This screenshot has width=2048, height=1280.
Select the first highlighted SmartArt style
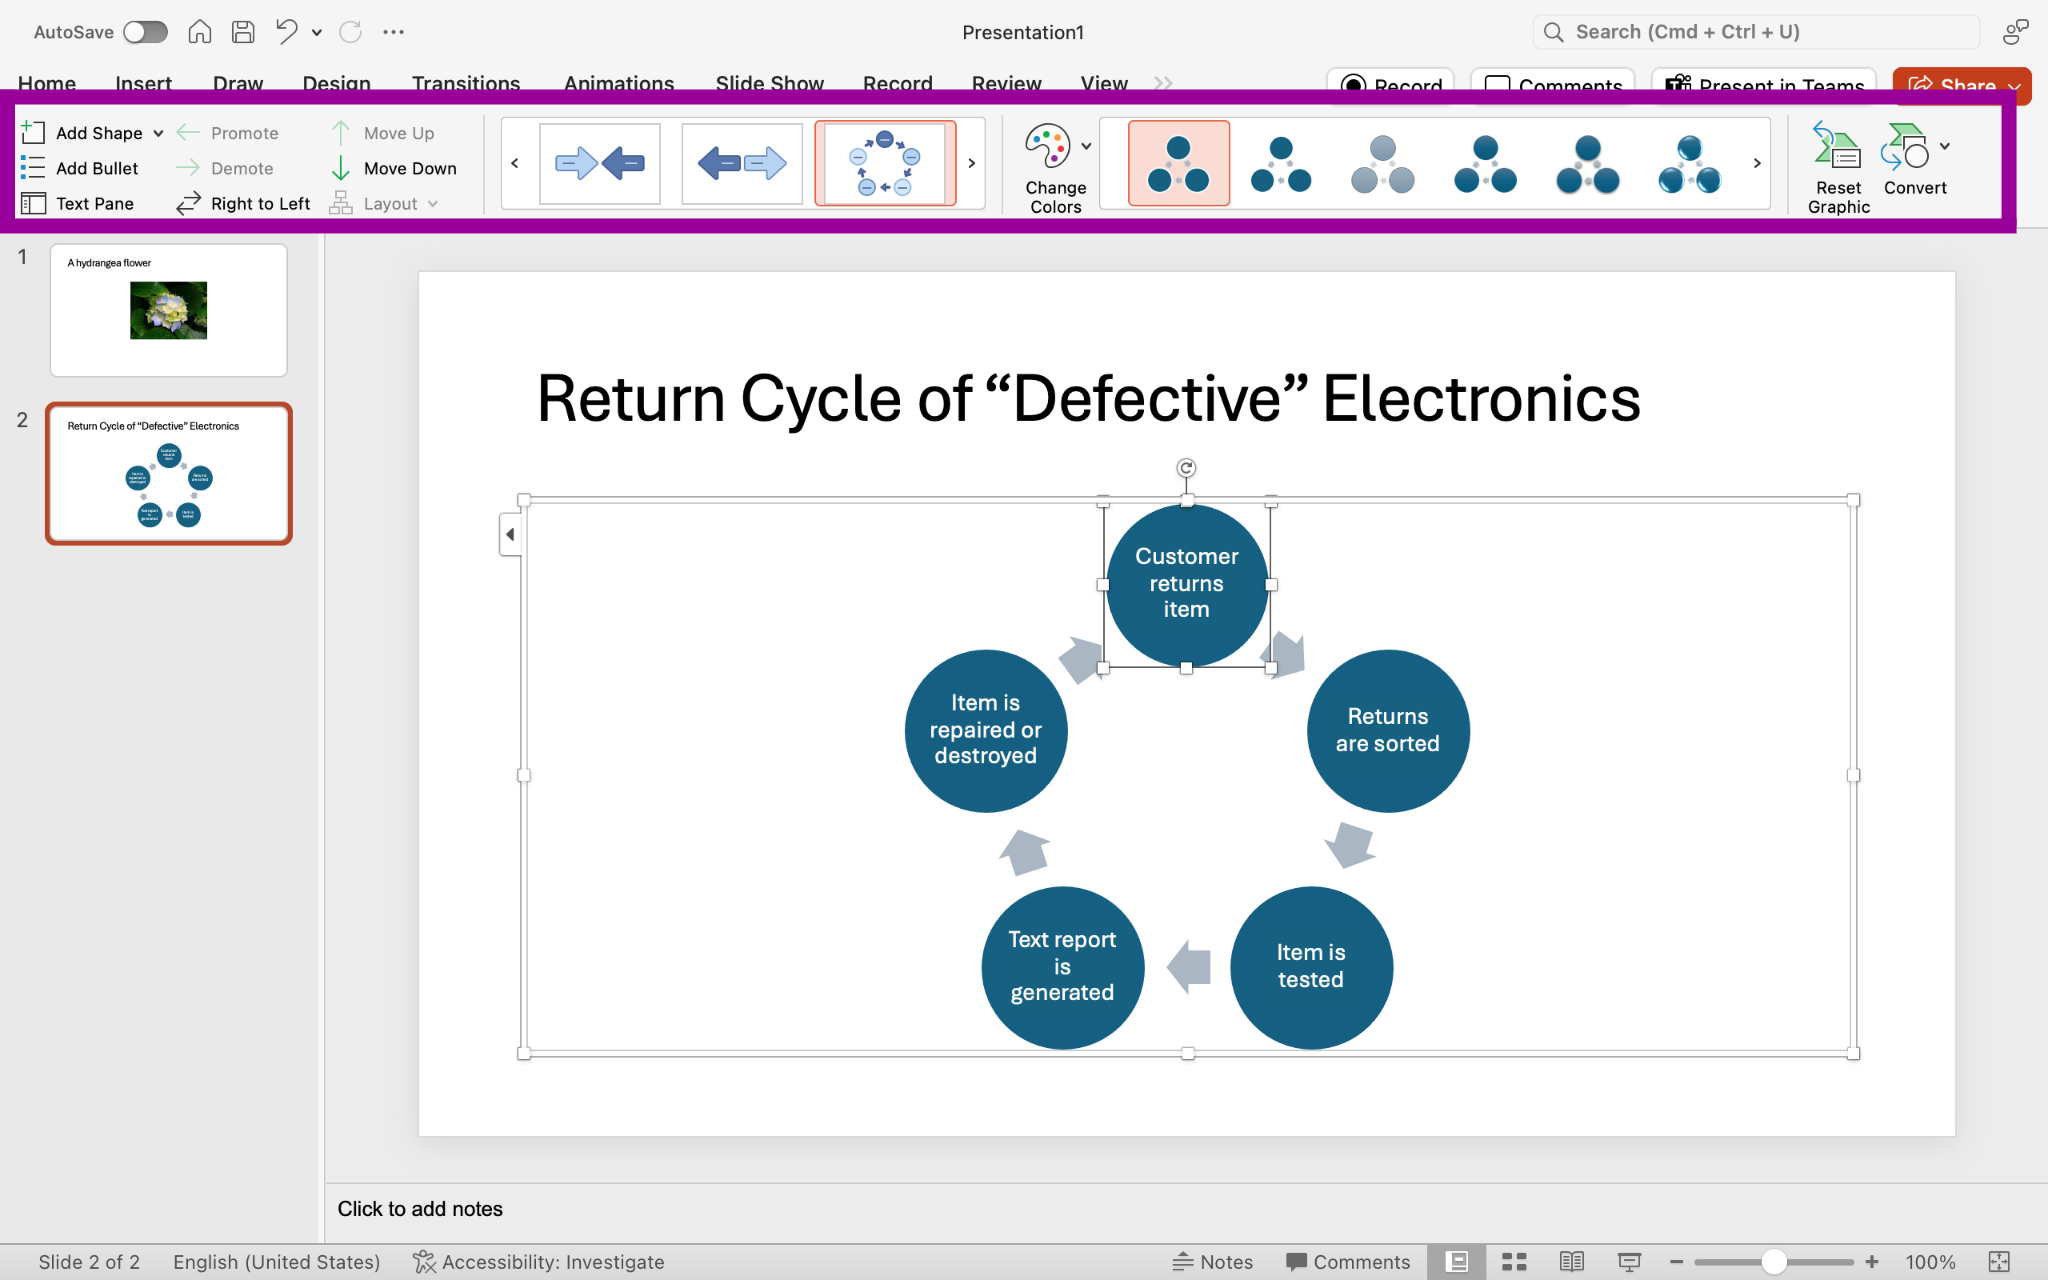(x=1179, y=163)
